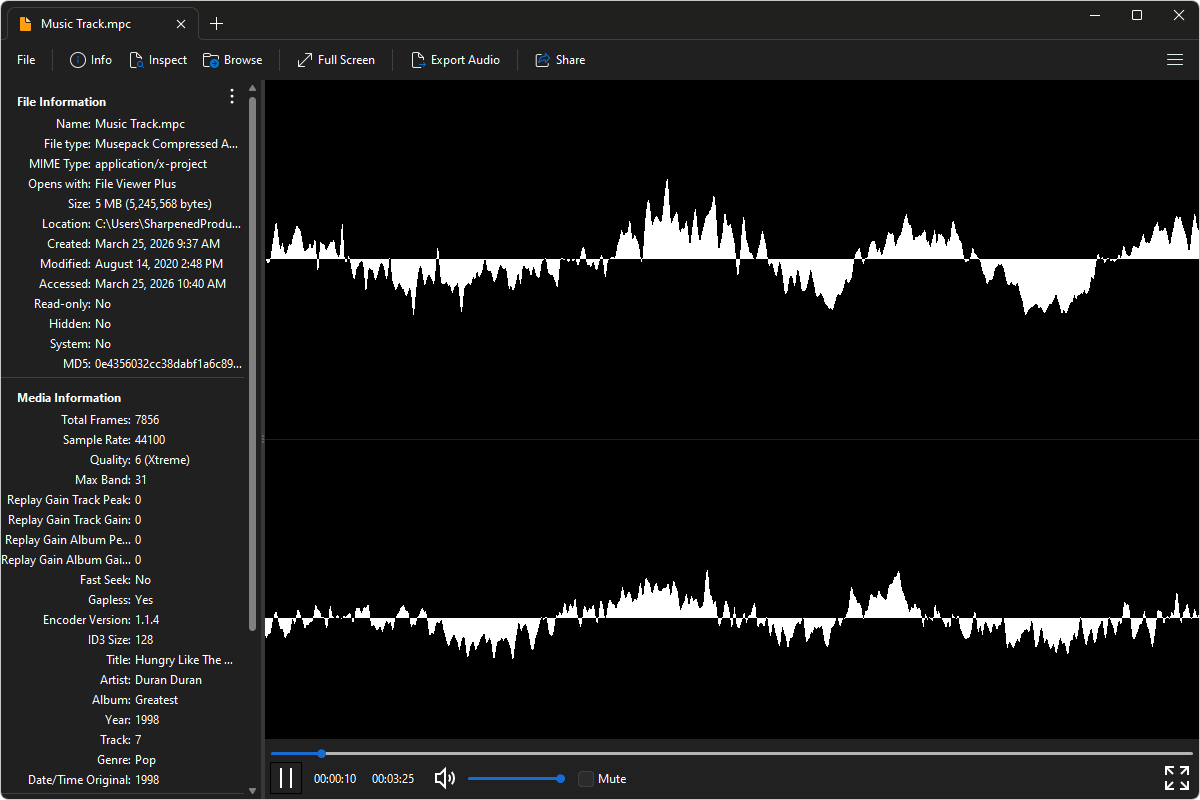Close the Music Track.mpc tab
The image size is (1200, 800).
pyautogui.click(x=180, y=22)
